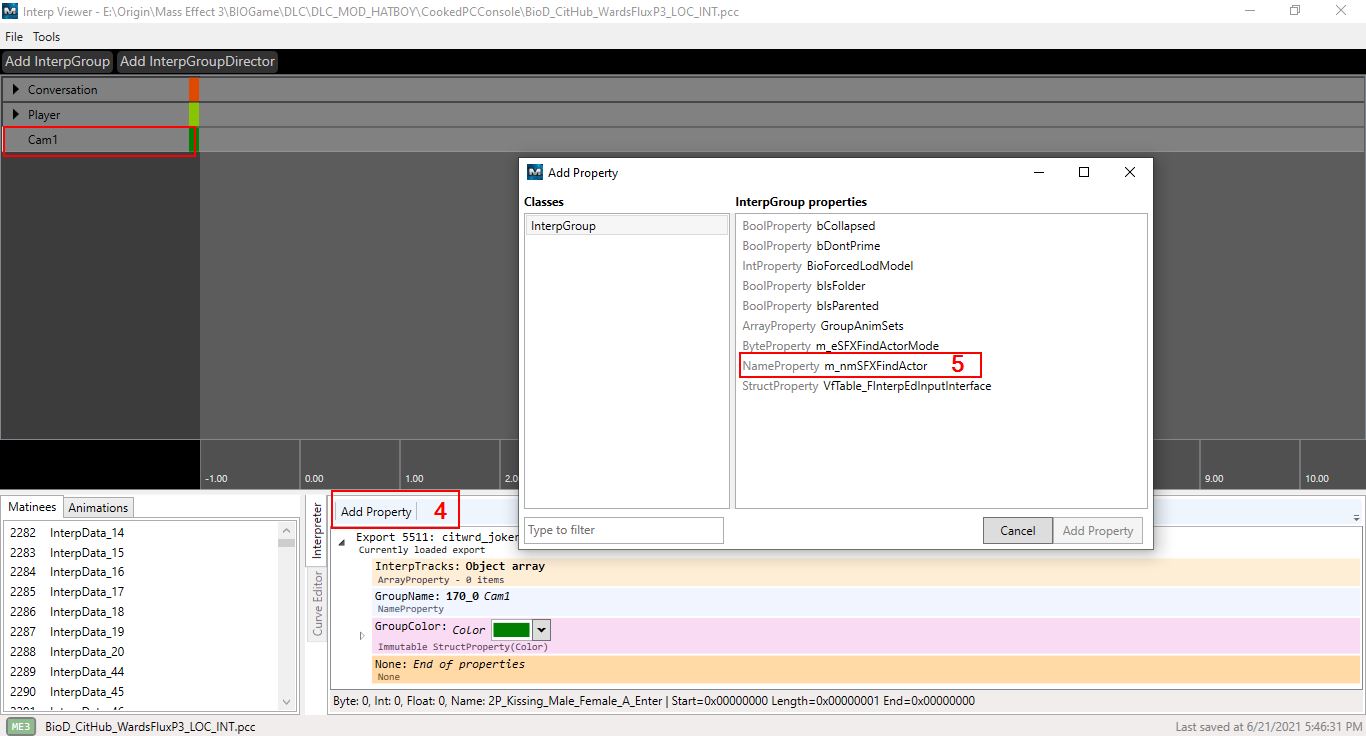Close the Add Property dialog
This screenshot has width=1366, height=736.
(x=1129, y=172)
